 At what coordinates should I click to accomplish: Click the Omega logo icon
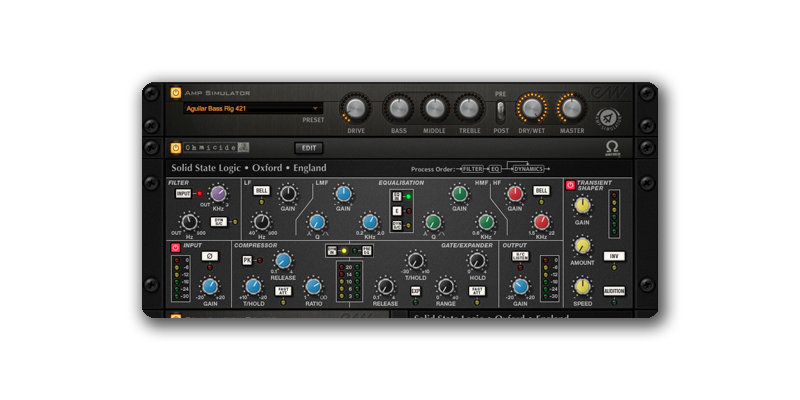point(613,147)
